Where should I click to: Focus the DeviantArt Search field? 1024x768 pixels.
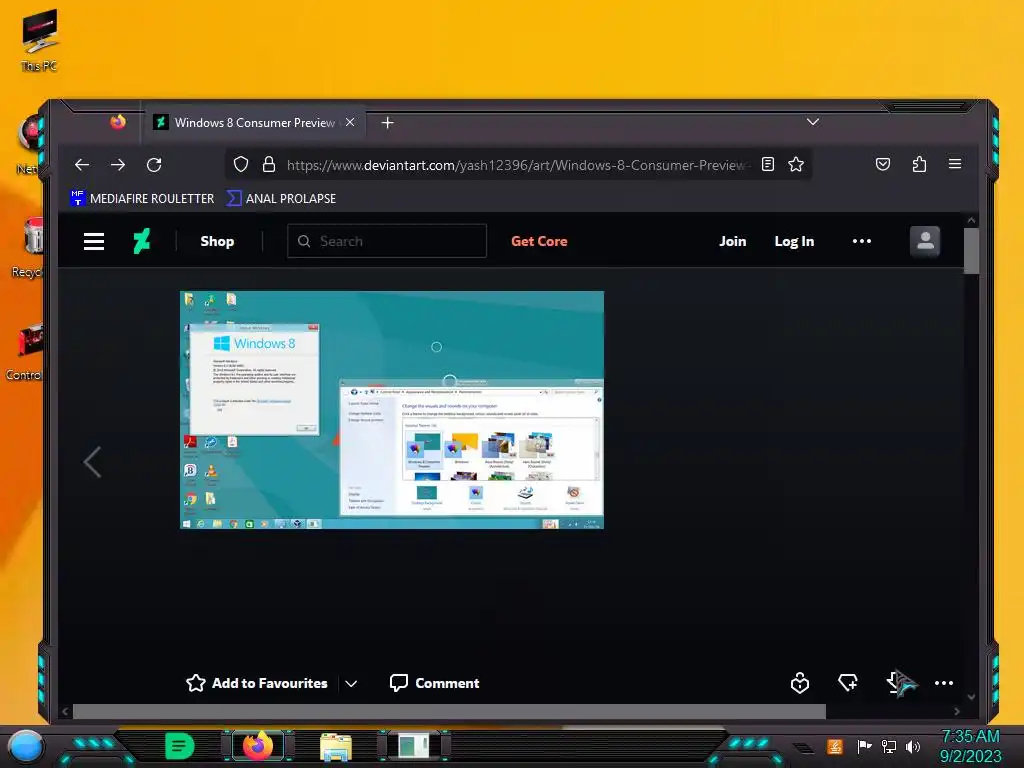tap(387, 241)
